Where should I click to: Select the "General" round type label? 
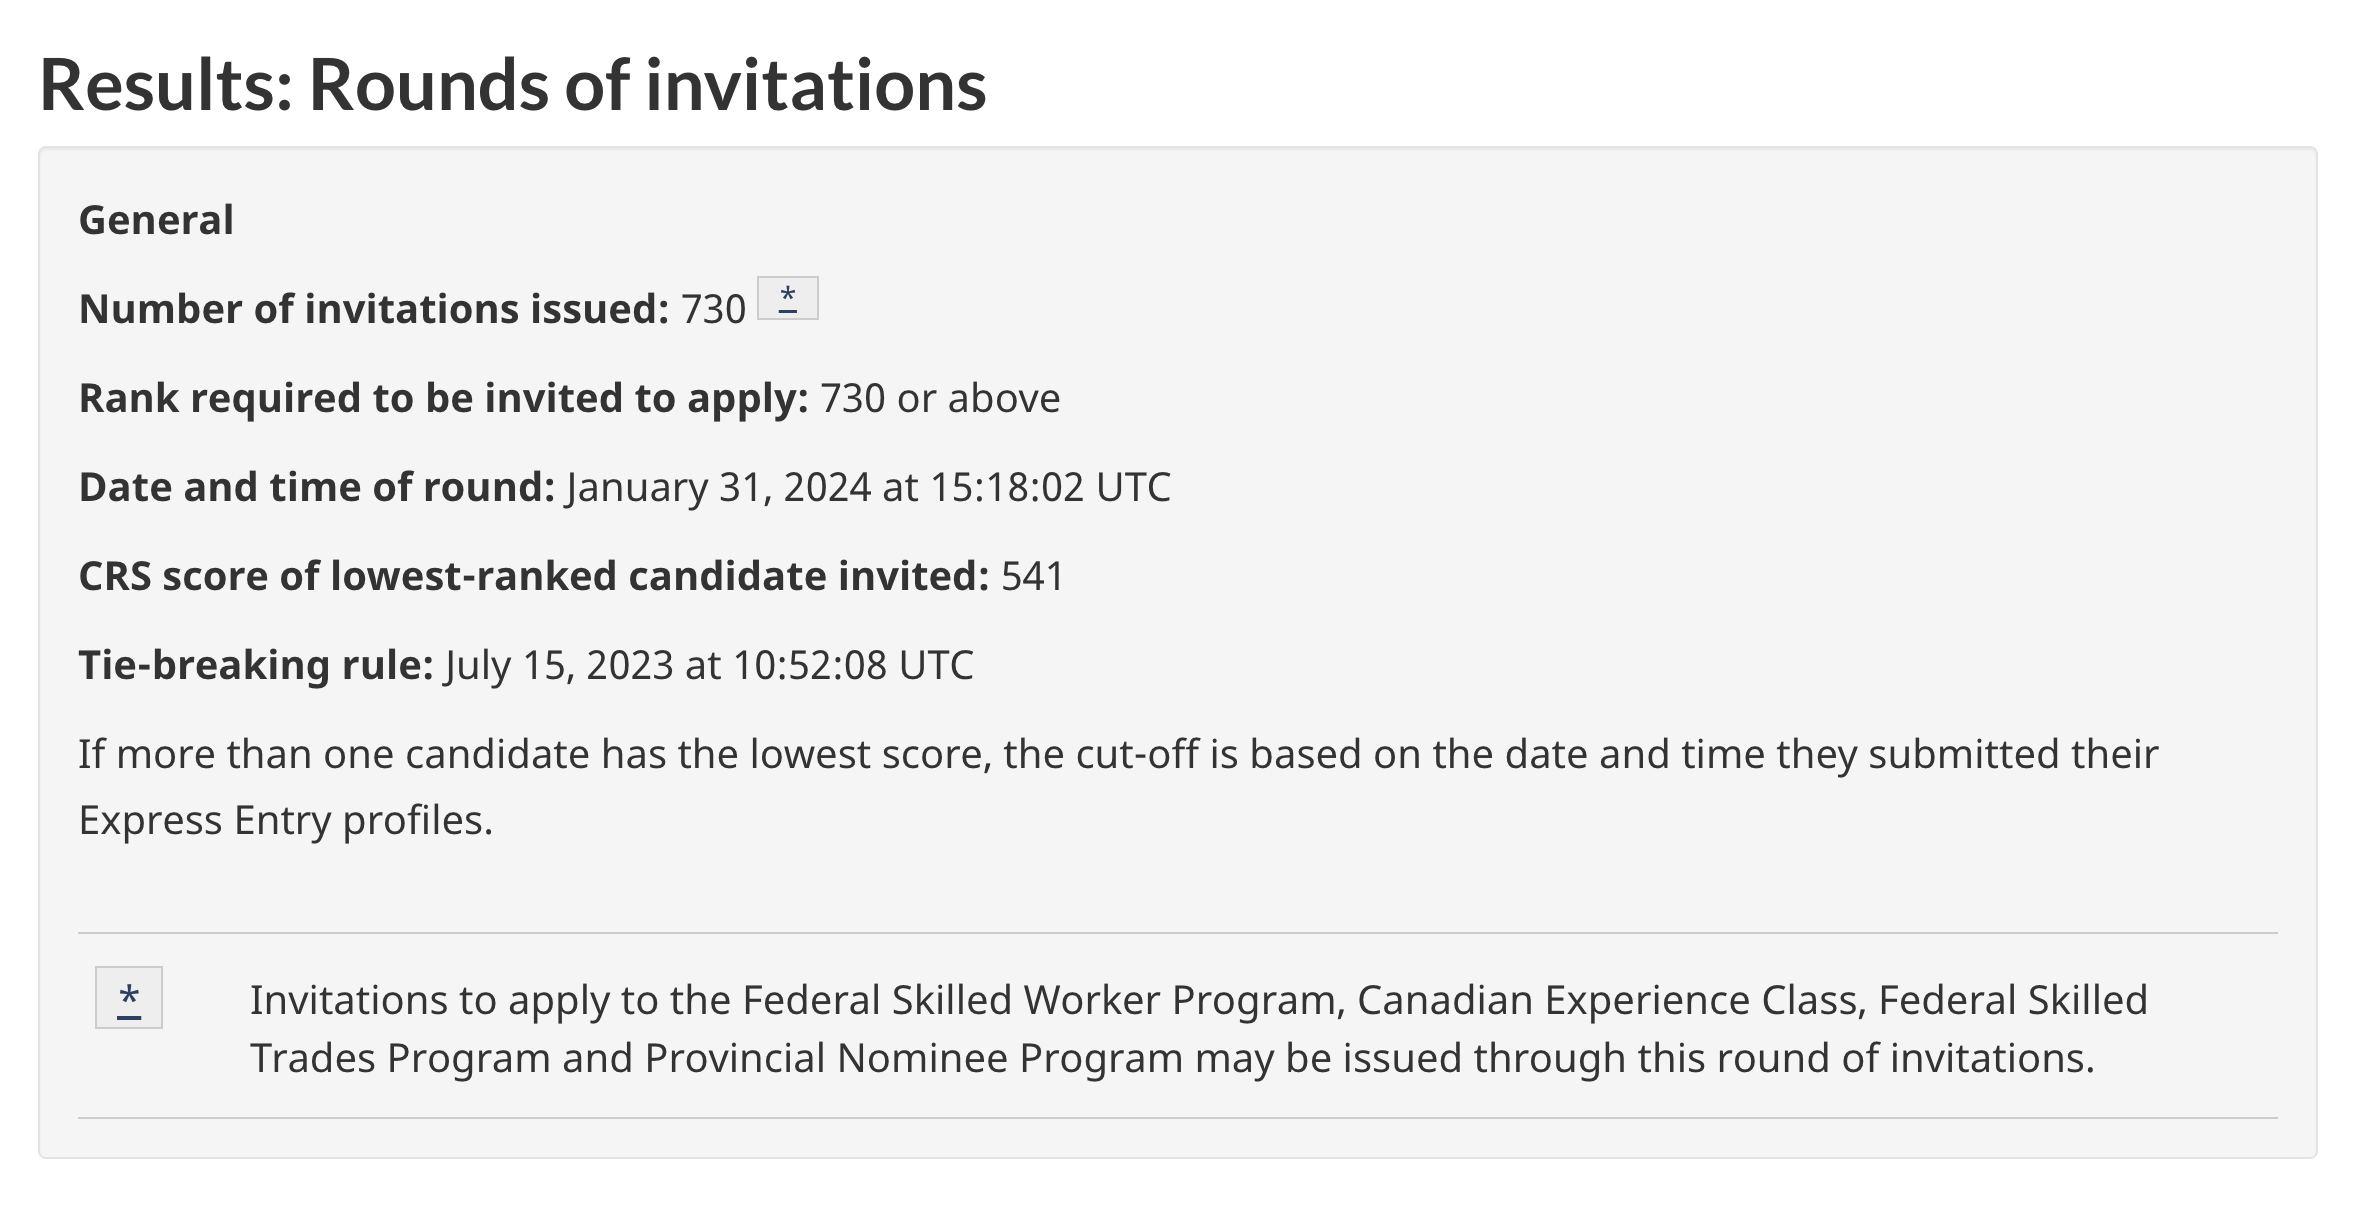156,220
